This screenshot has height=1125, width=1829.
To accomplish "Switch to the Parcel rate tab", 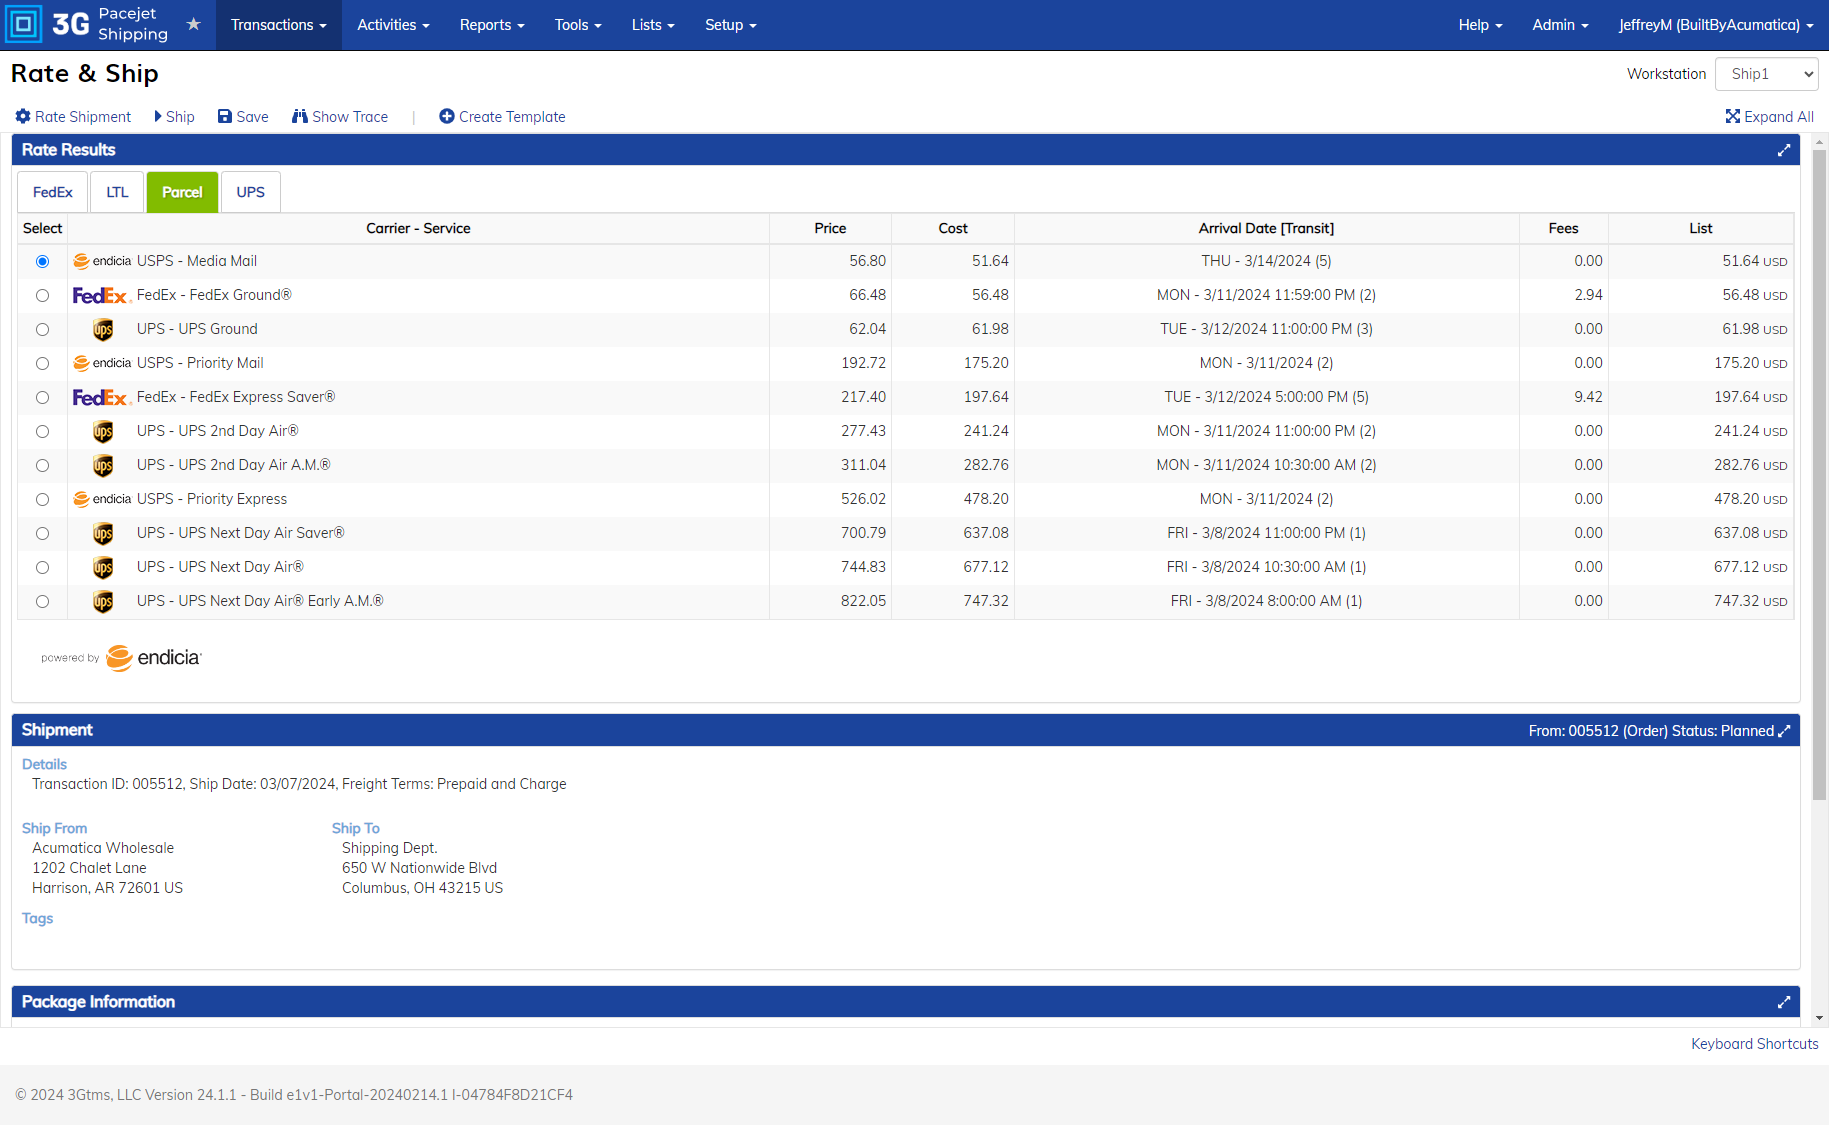I will click(x=182, y=192).
